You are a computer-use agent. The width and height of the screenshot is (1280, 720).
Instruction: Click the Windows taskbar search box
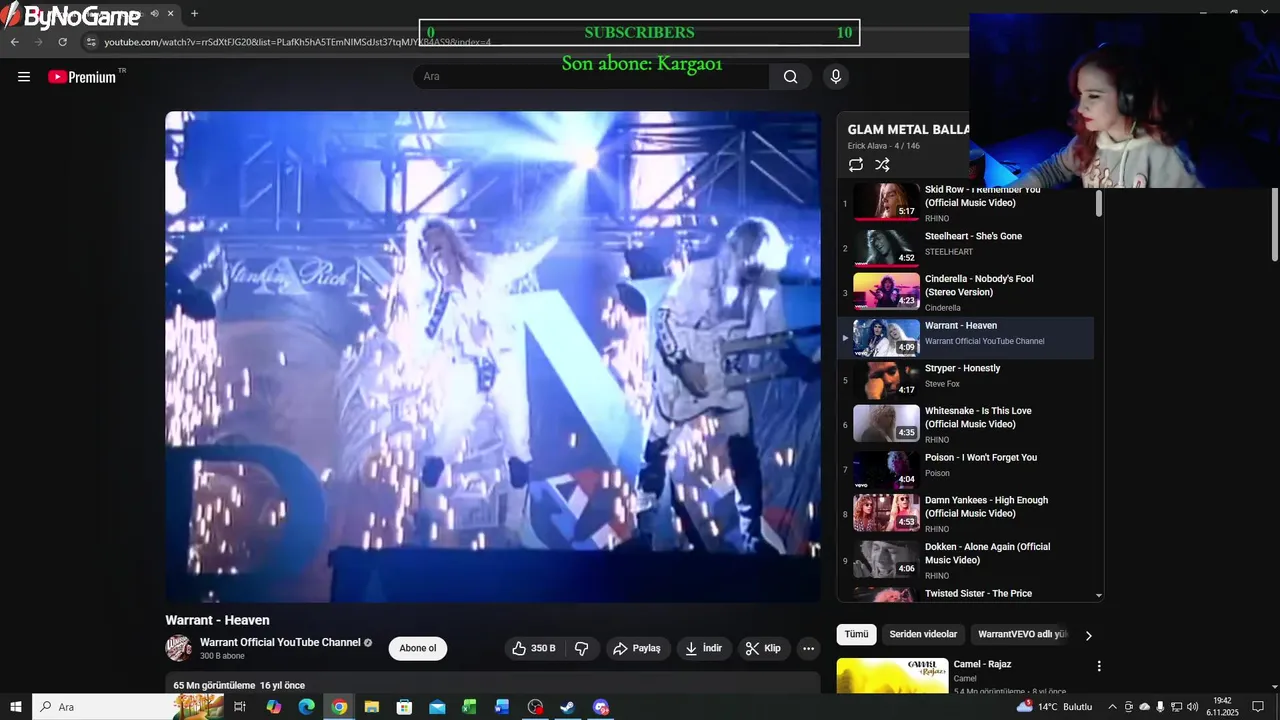click(128, 707)
